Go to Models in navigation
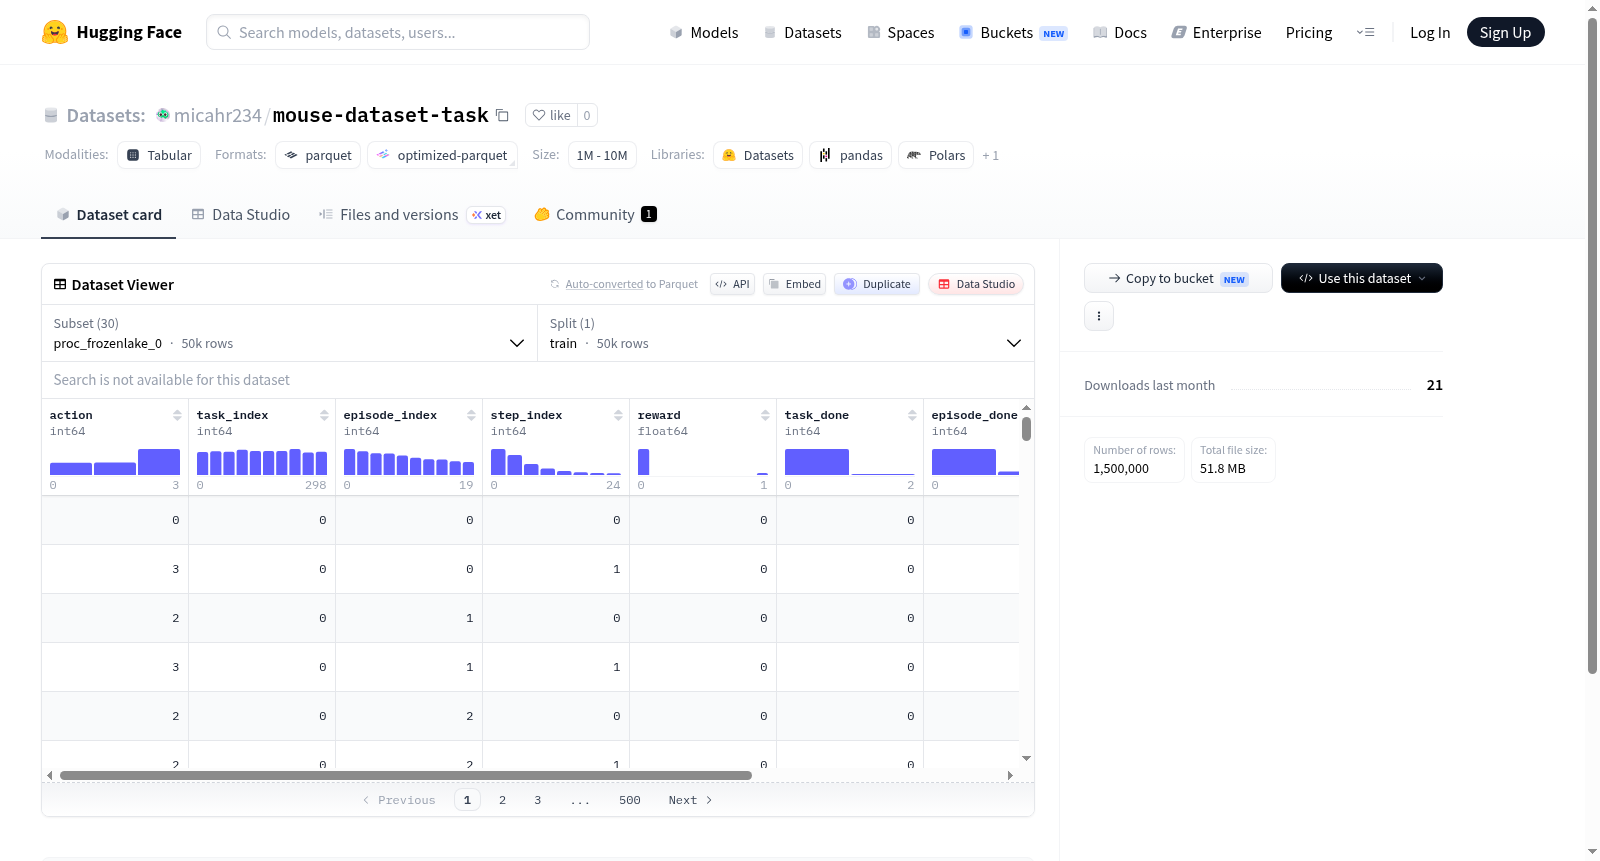 704,32
